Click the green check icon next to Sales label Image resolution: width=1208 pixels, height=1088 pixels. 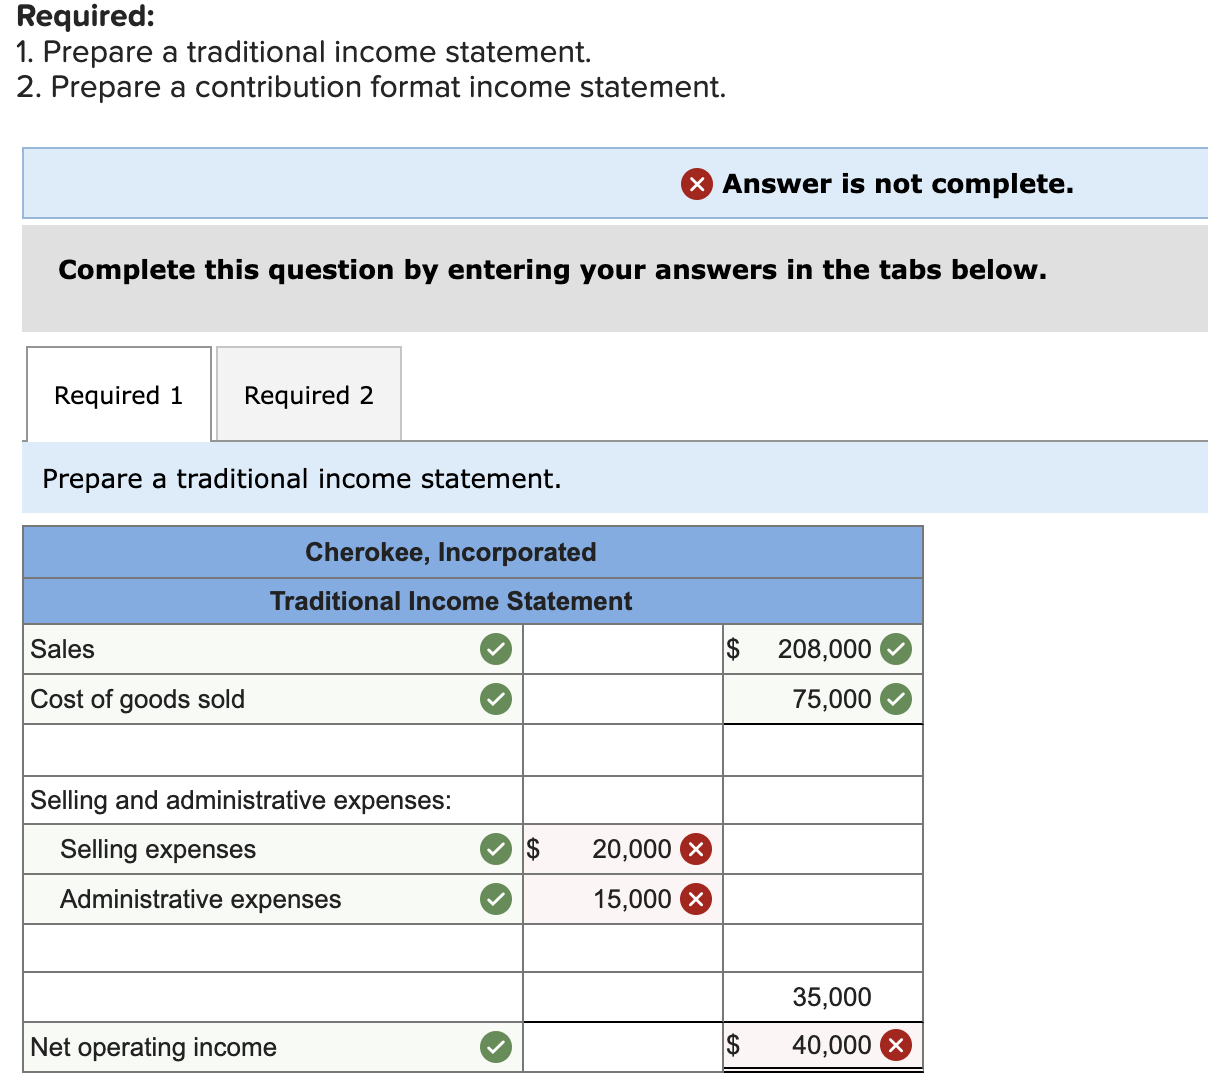pos(496,649)
